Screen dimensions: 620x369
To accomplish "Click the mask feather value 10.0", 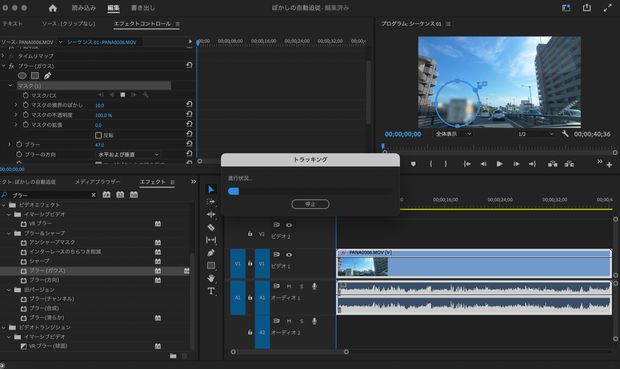I will [x=99, y=106].
